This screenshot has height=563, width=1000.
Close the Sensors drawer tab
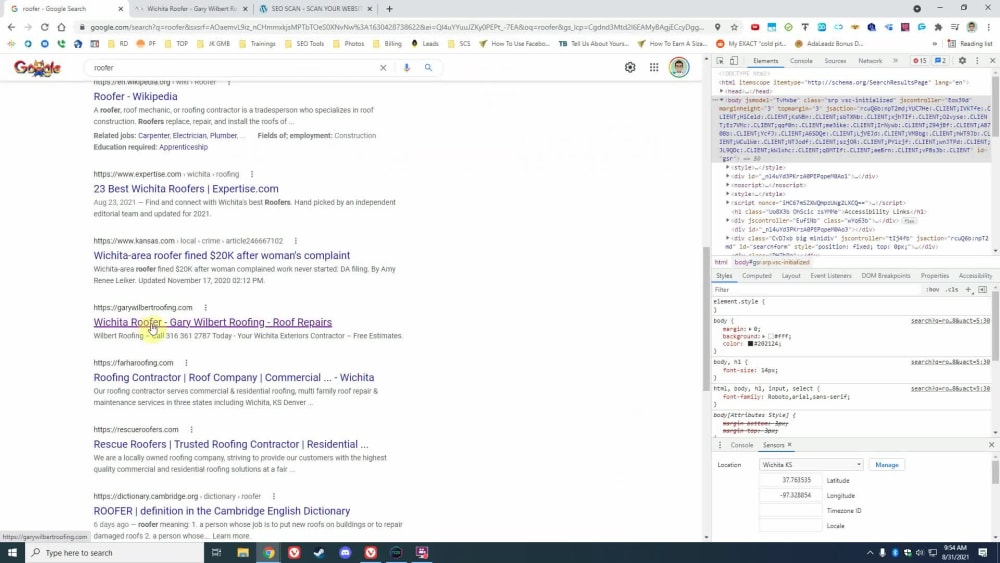[x=790, y=445]
